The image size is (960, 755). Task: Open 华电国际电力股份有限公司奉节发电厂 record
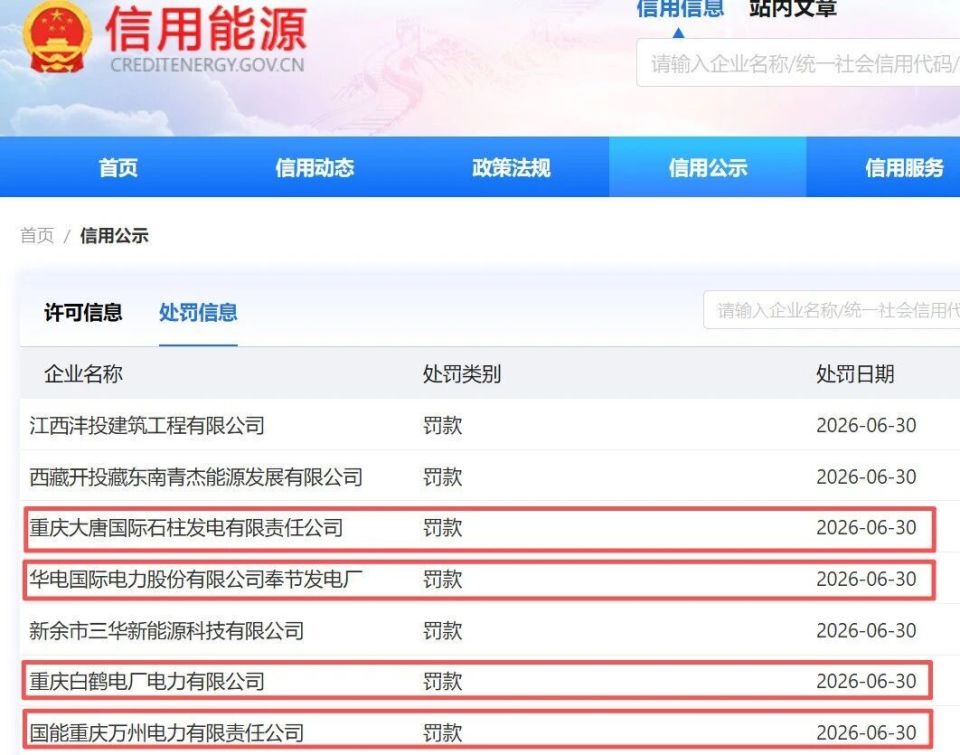[196, 579]
